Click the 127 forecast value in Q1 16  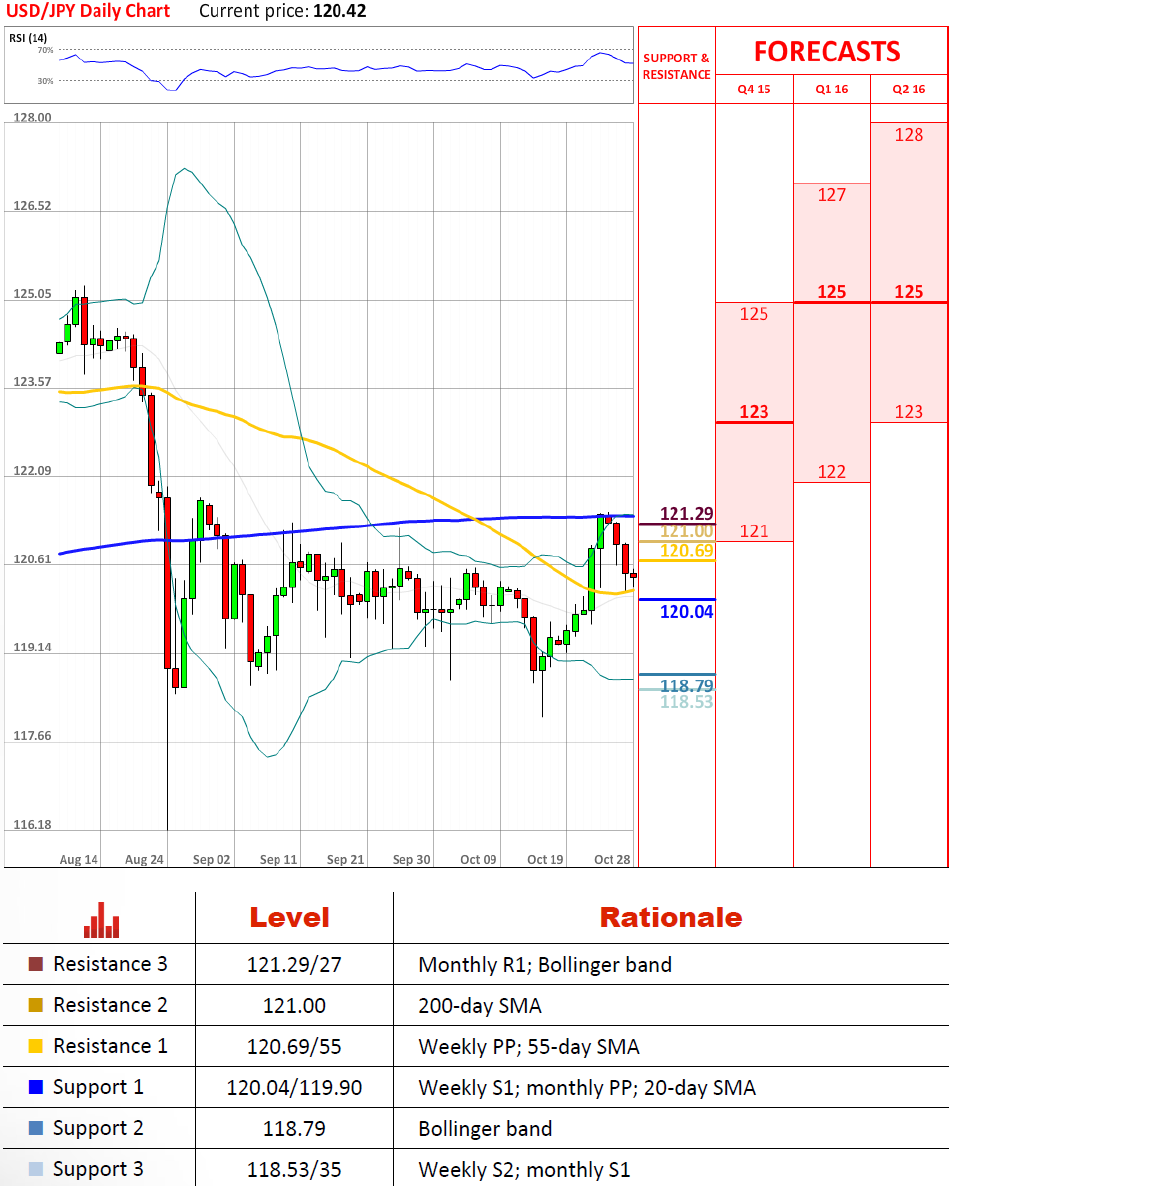831,195
